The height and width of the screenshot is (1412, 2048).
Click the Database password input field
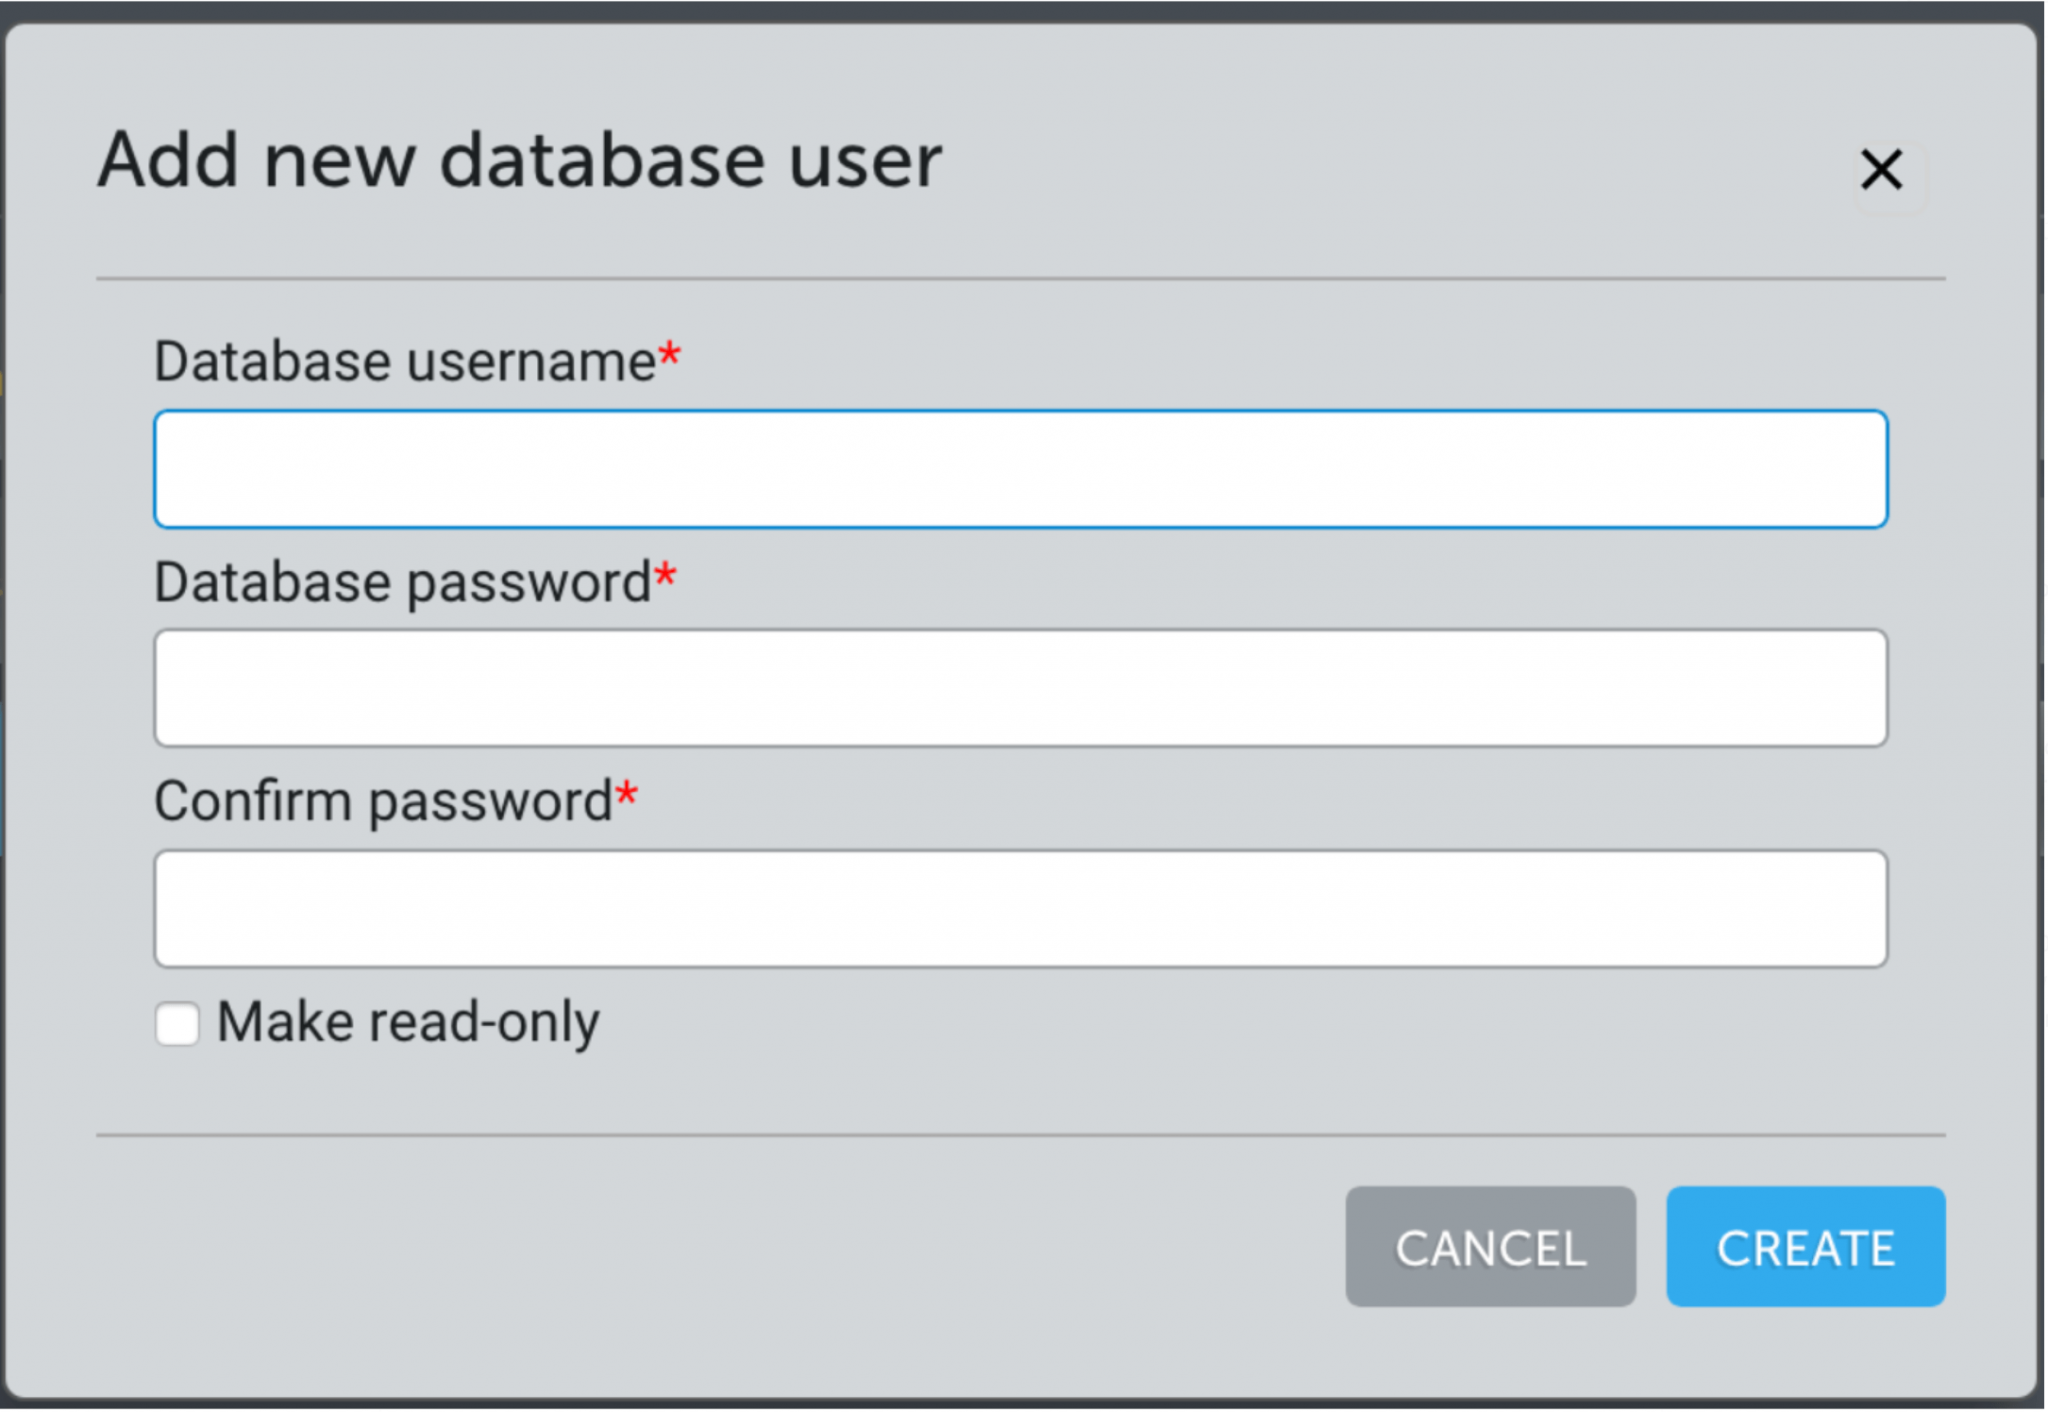[1020, 688]
